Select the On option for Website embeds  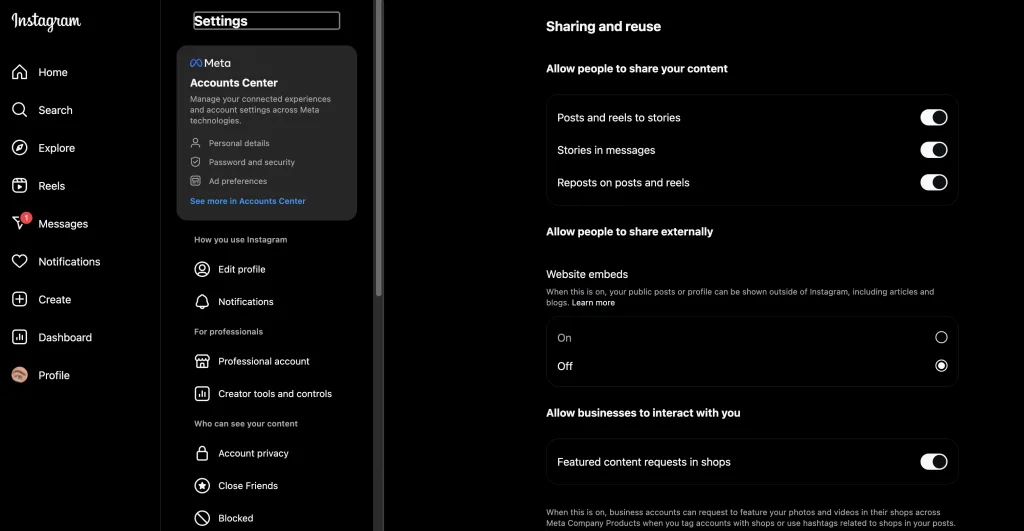pyautogui.click(x=940, y=338)
